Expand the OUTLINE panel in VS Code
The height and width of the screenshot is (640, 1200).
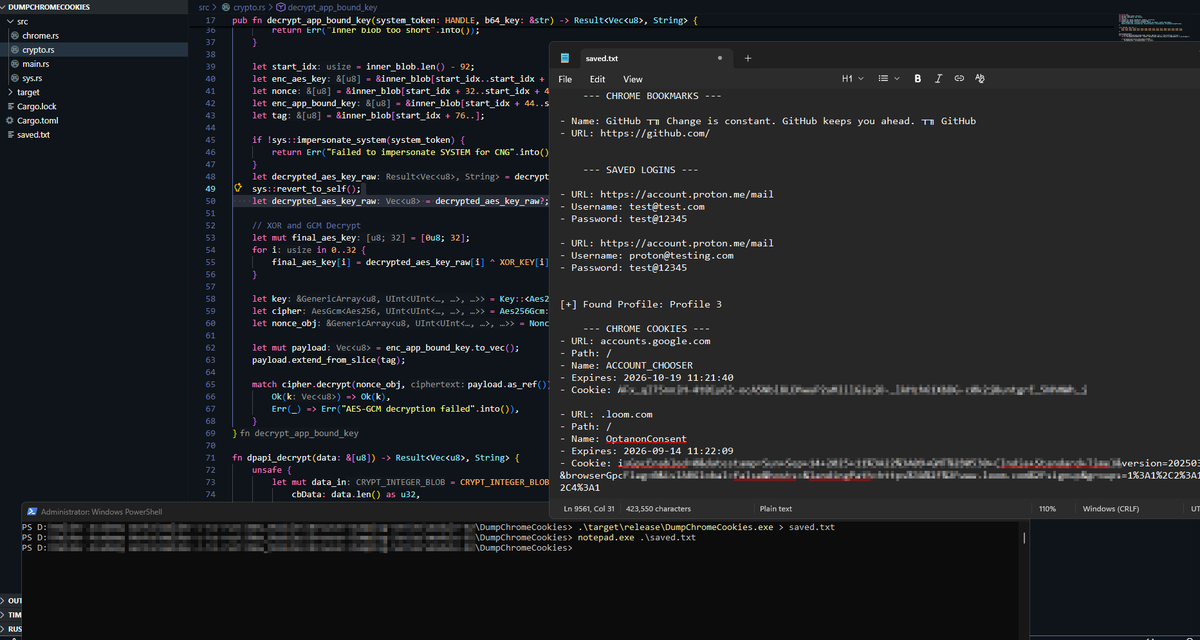[x=12, y=599]
